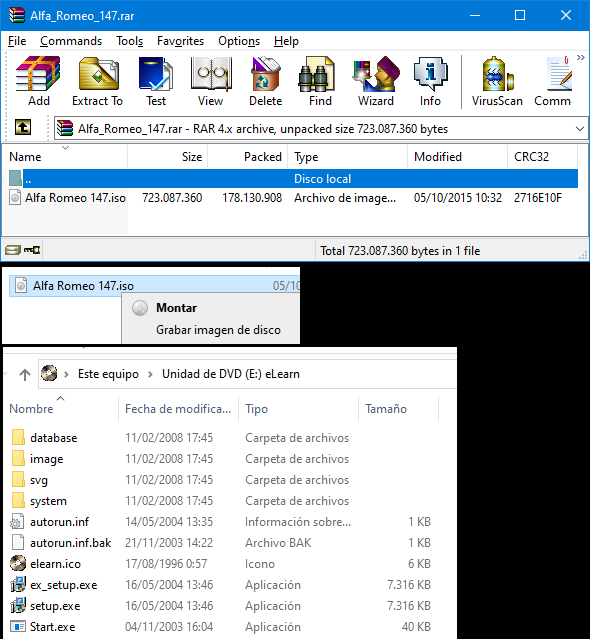Open the Favorites menu
Screen dimensions: 590x639
180,41
